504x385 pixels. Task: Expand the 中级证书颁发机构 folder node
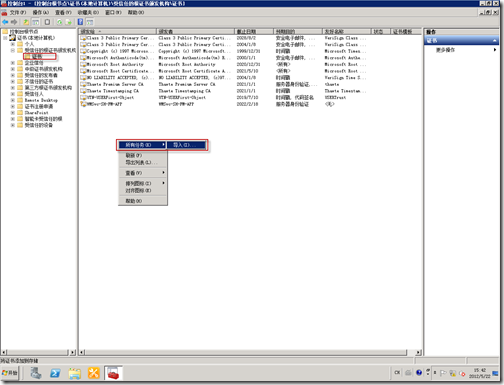[13, 69]
